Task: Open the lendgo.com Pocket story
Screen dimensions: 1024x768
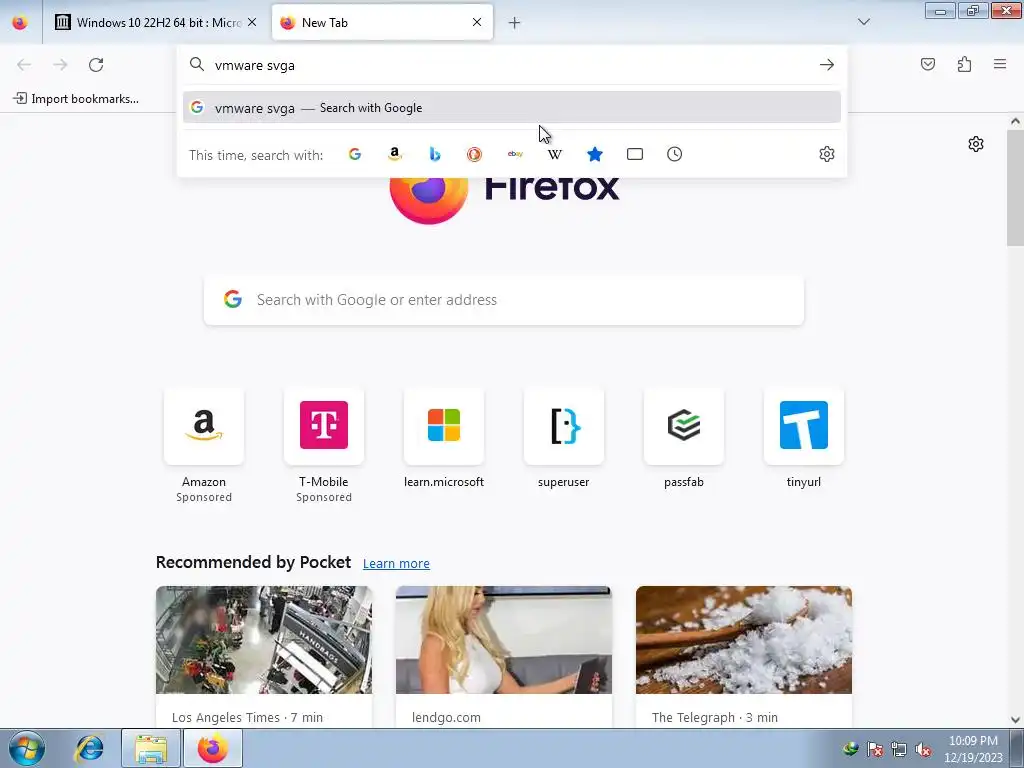Action: (x=504, y=656)
